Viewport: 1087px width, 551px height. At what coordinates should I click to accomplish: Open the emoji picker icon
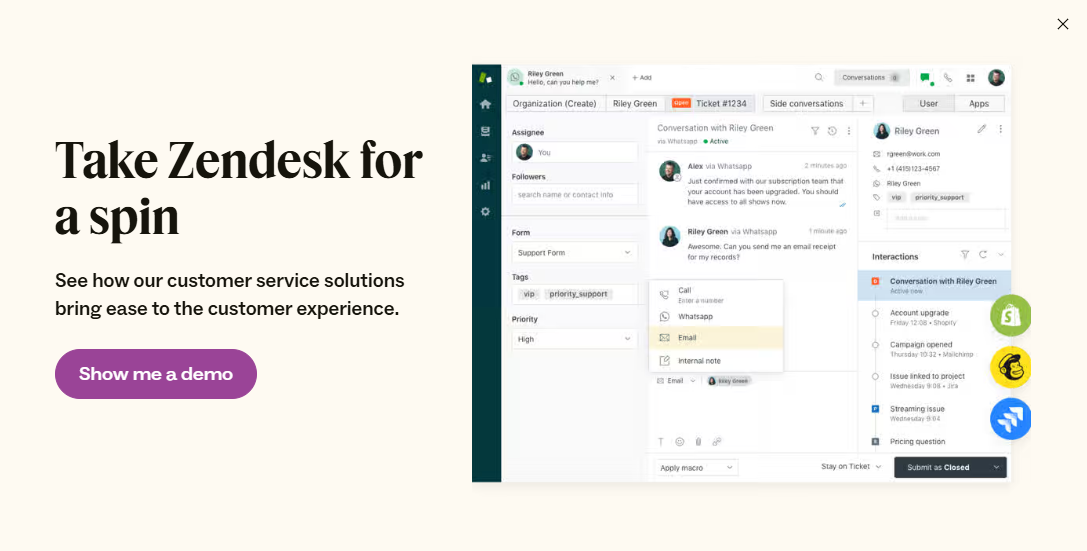coord(679,441)
